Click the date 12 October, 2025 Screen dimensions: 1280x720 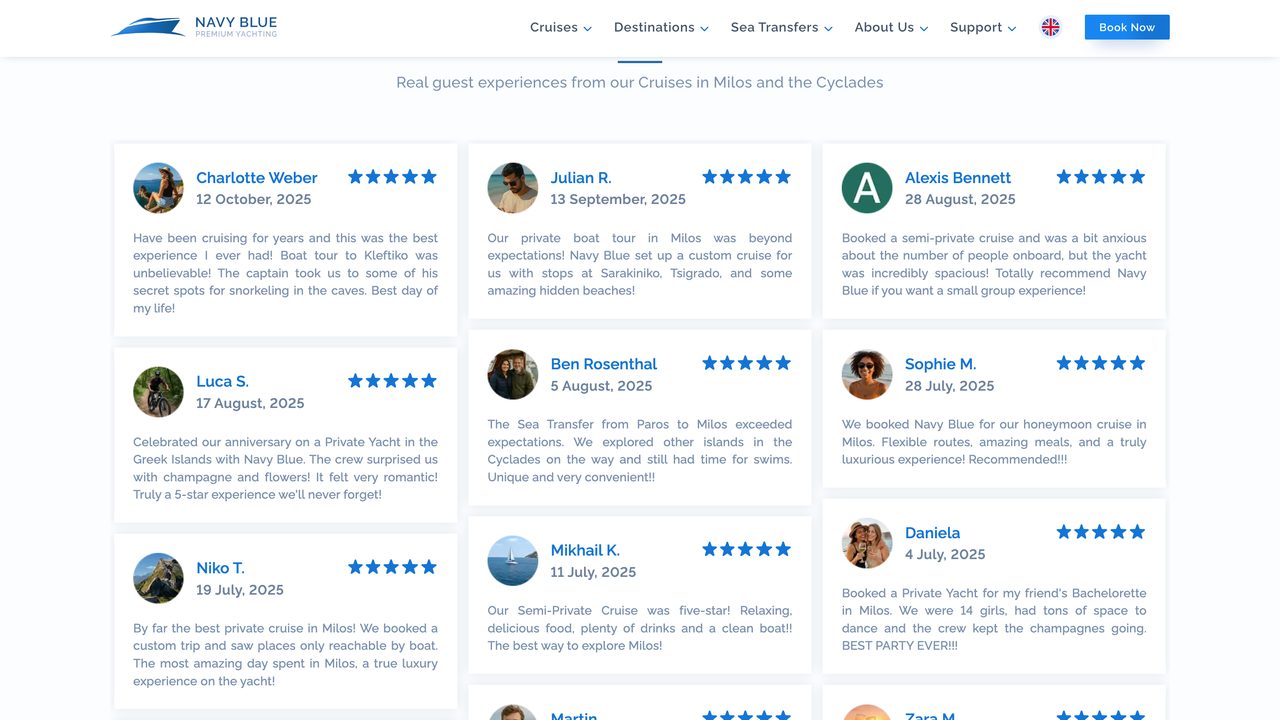pos(254,199)
